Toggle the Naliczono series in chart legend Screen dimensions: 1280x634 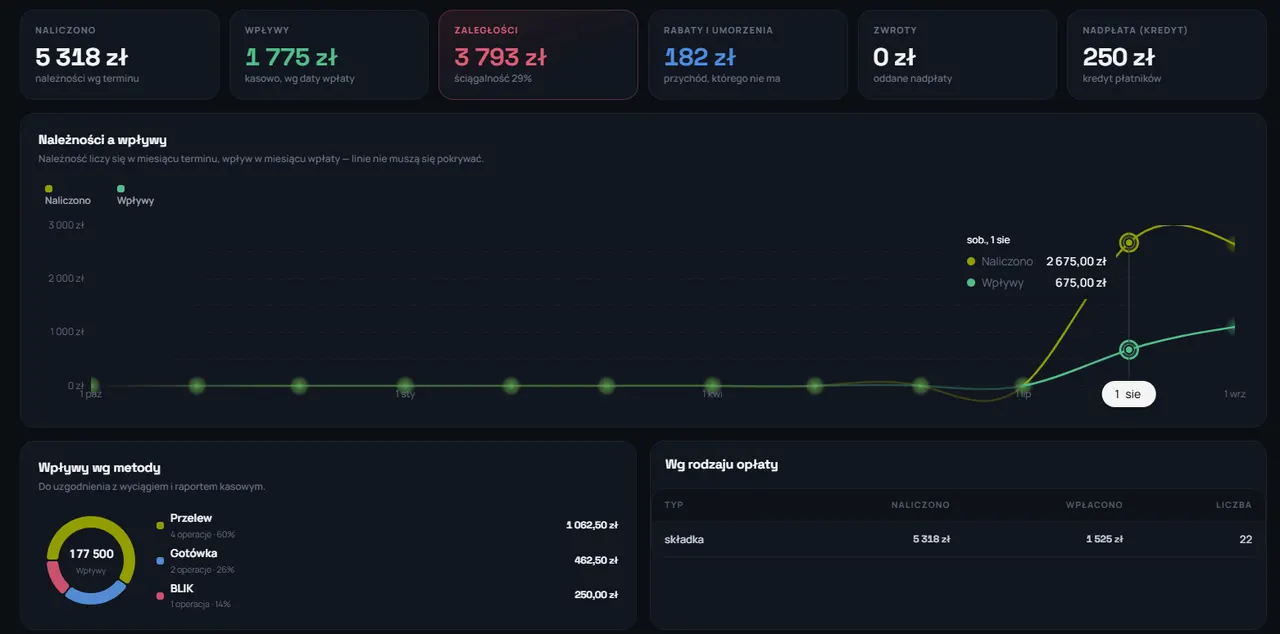67,195
